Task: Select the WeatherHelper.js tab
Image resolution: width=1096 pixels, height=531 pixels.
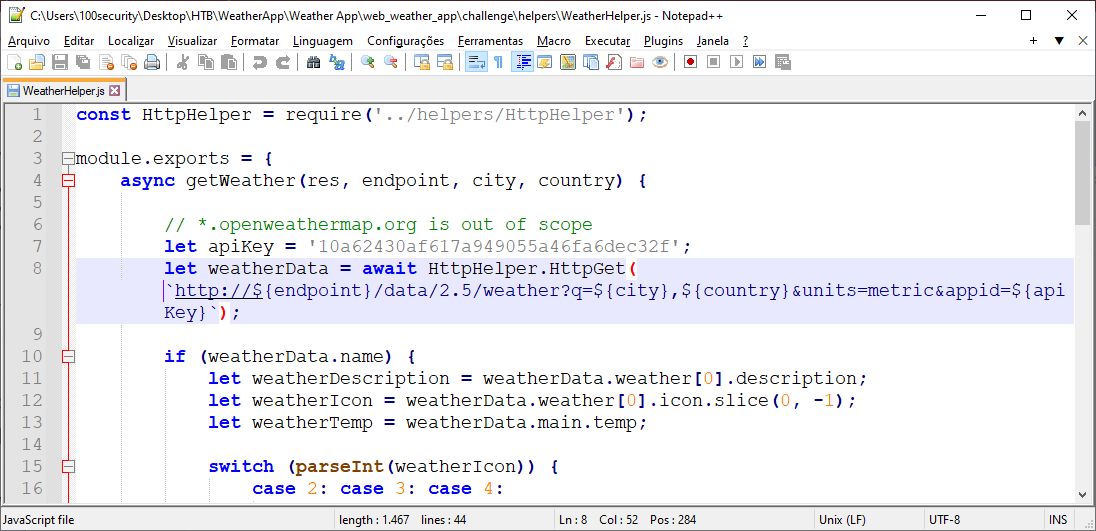Action: coord(63,91)
